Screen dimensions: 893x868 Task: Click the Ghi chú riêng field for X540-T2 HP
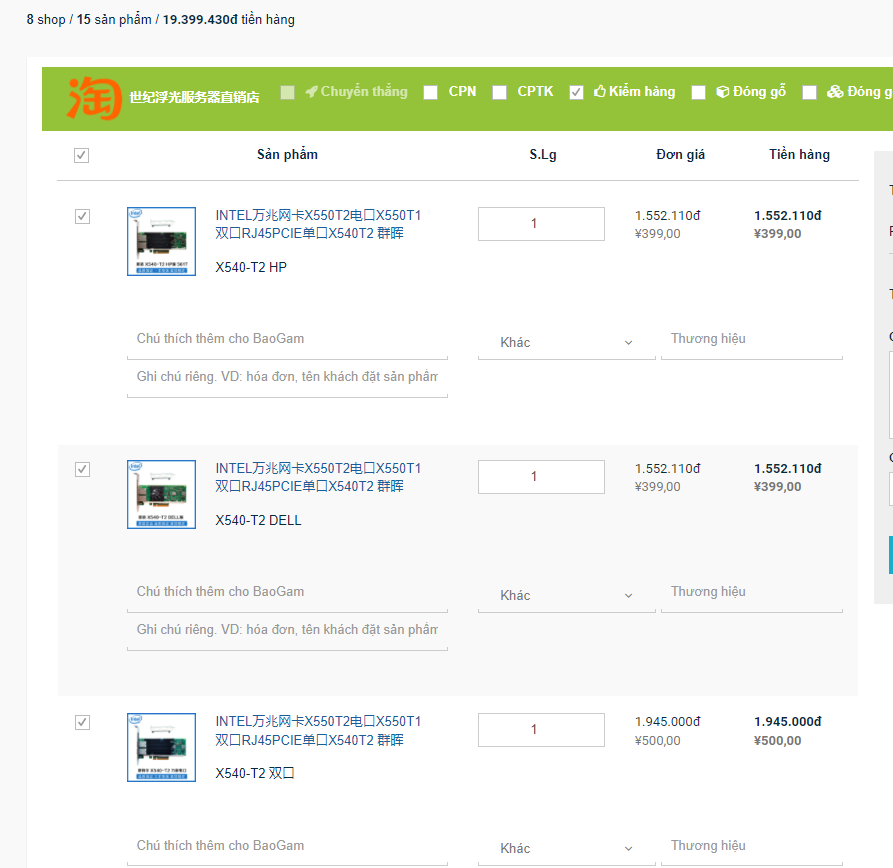pyautogui.click(x=287, y=378)
